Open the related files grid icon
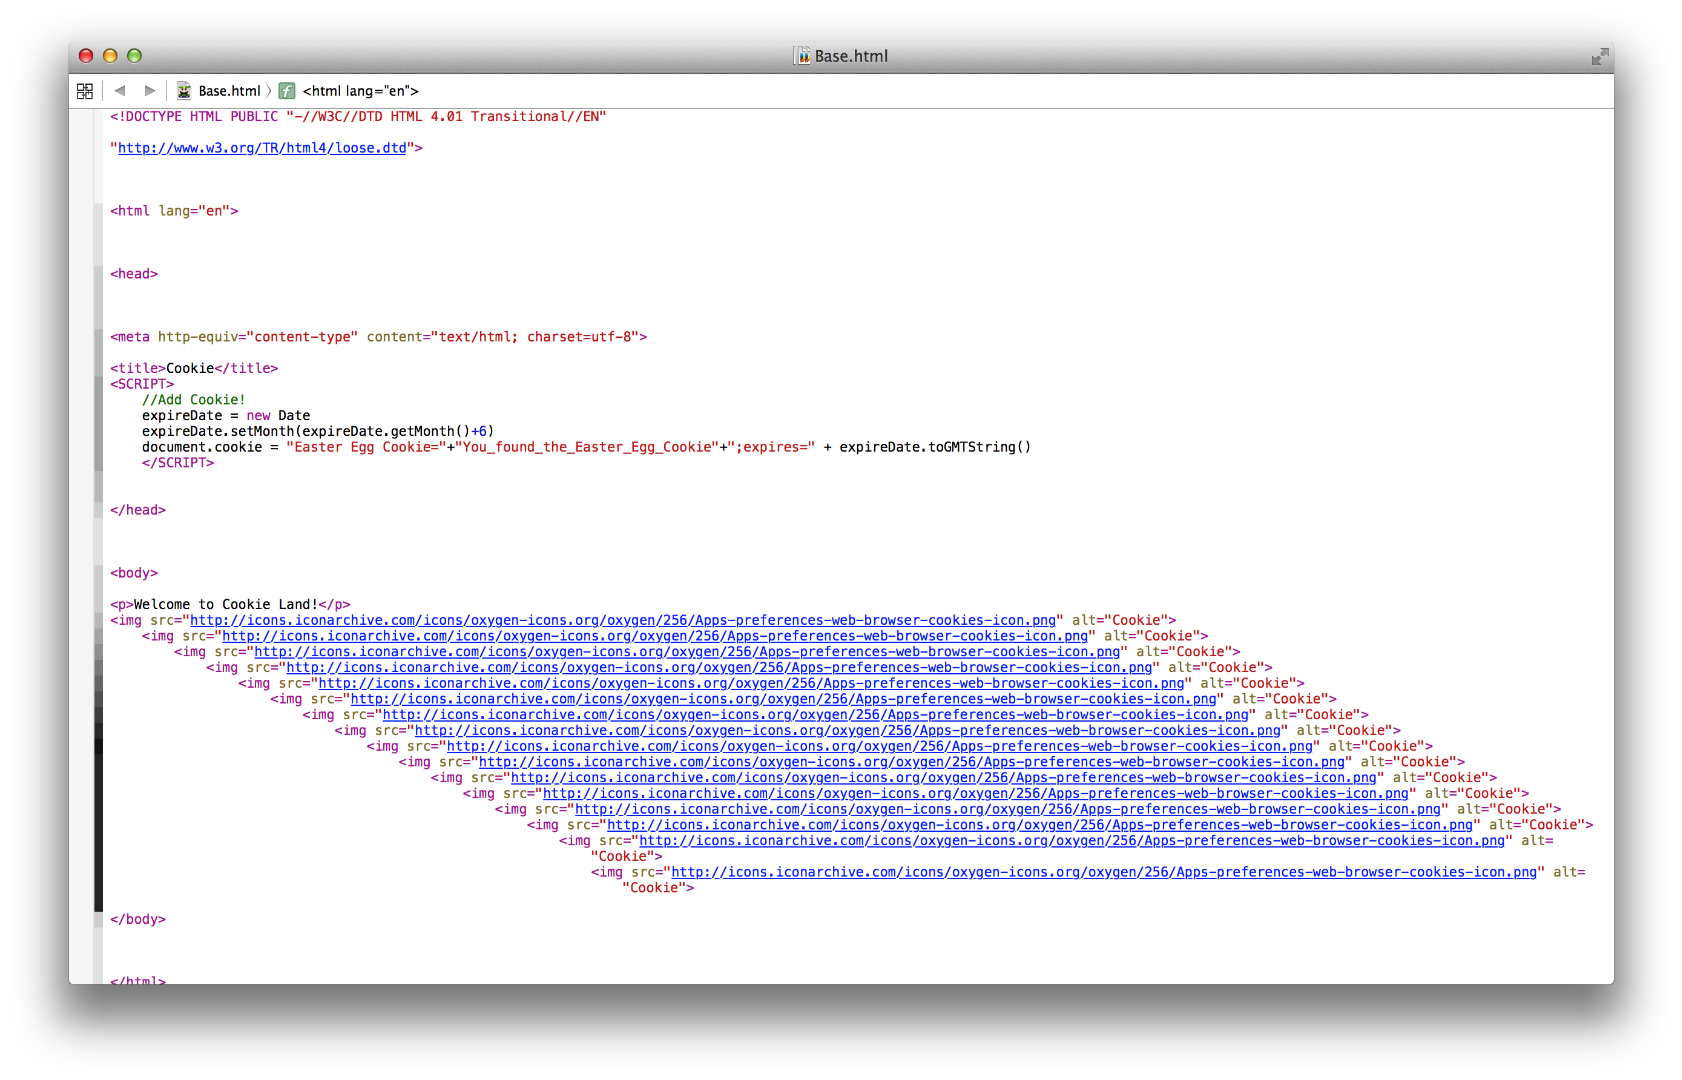The image size is (1682, 1080). 85,91
